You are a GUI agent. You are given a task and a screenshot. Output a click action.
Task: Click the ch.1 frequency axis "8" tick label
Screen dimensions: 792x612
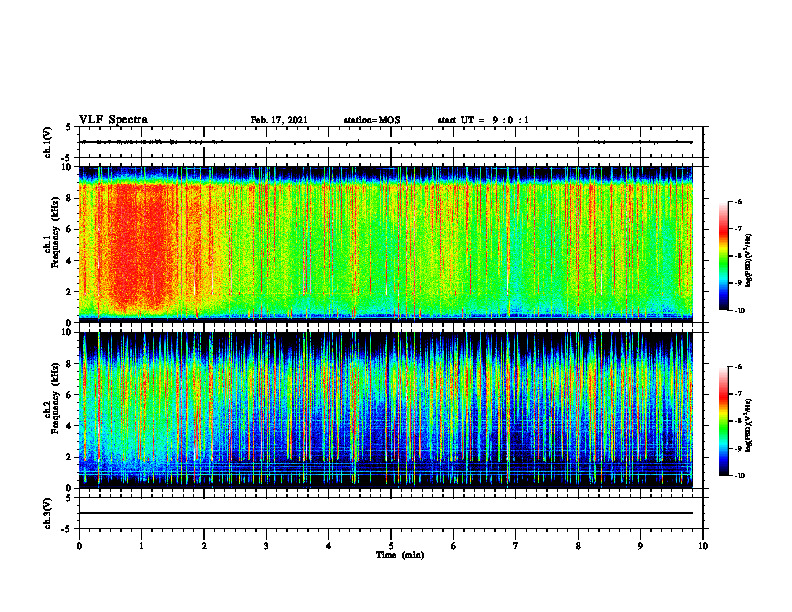(x=69, y=198)
